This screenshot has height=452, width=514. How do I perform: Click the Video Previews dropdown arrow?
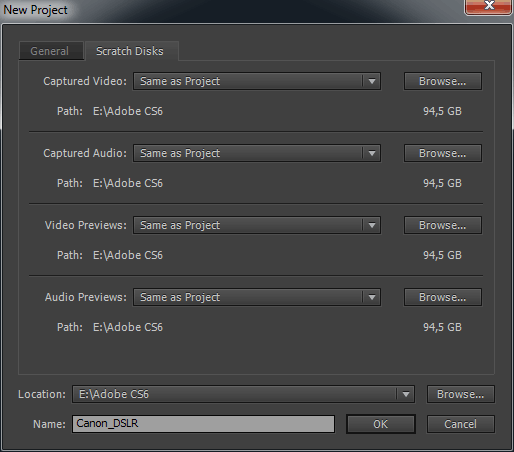click(372, 225)
